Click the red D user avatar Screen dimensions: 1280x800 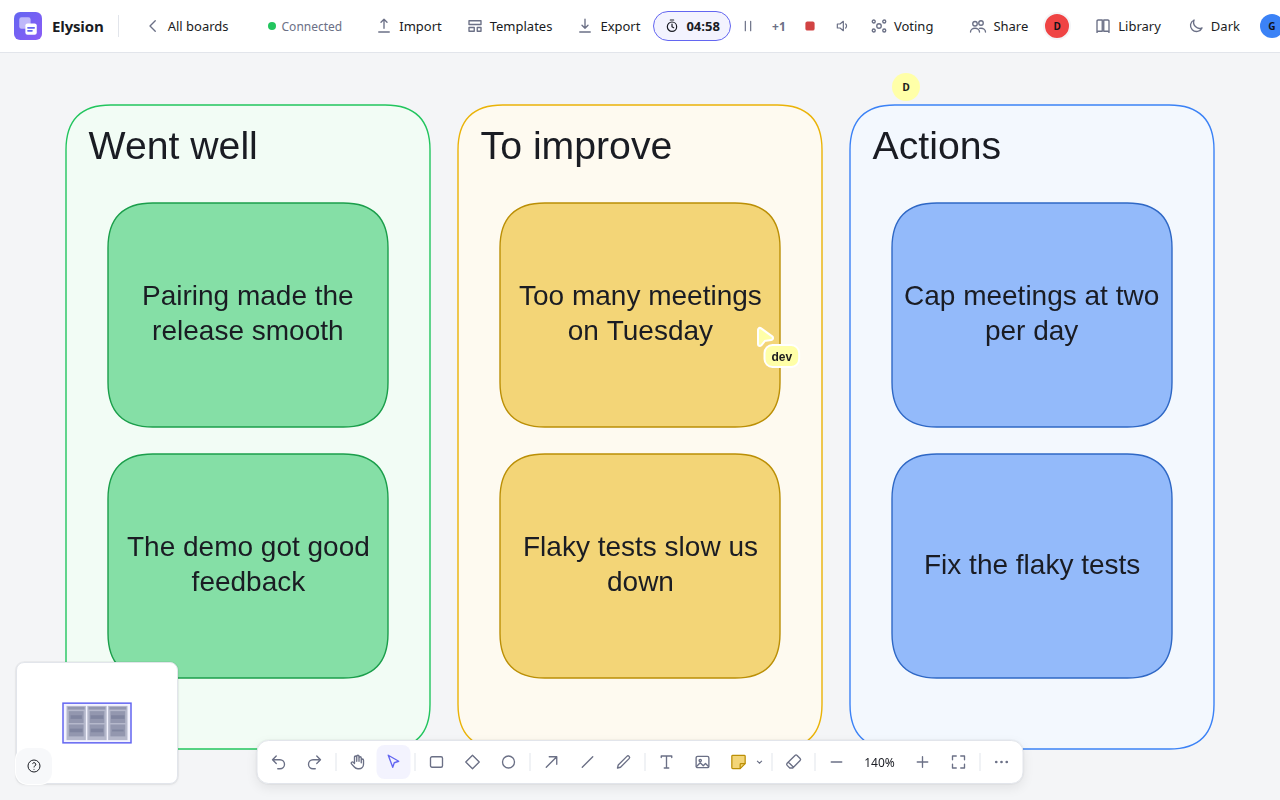pyautogui.click(x=1057, y=26)
